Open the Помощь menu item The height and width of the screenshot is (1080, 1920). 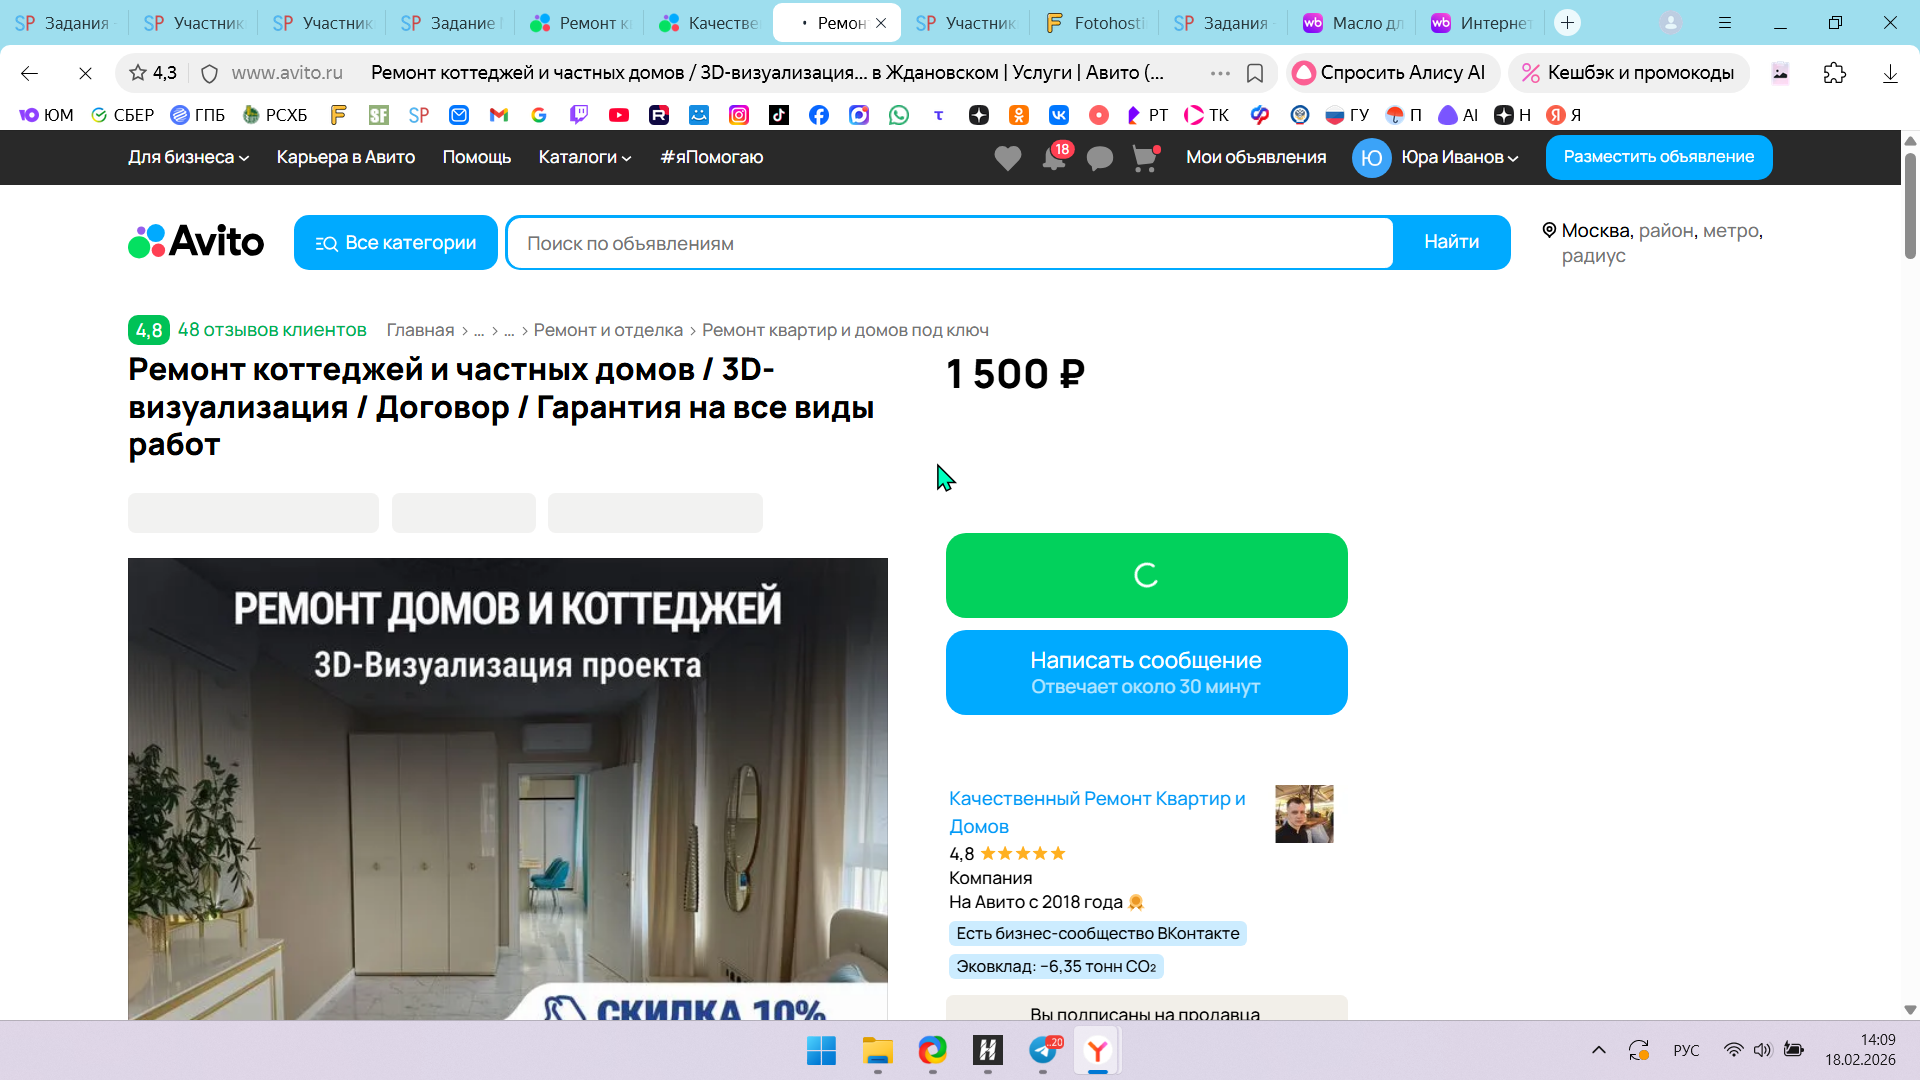click(x=476, y=157)
